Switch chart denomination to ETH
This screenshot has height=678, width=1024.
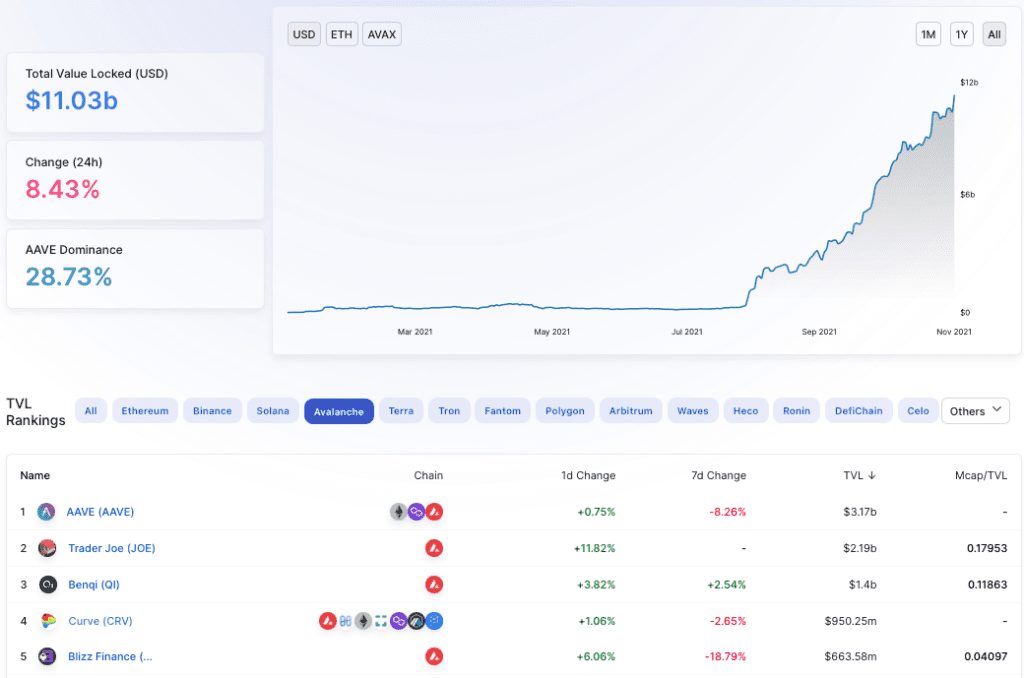[x=341, y=35]
